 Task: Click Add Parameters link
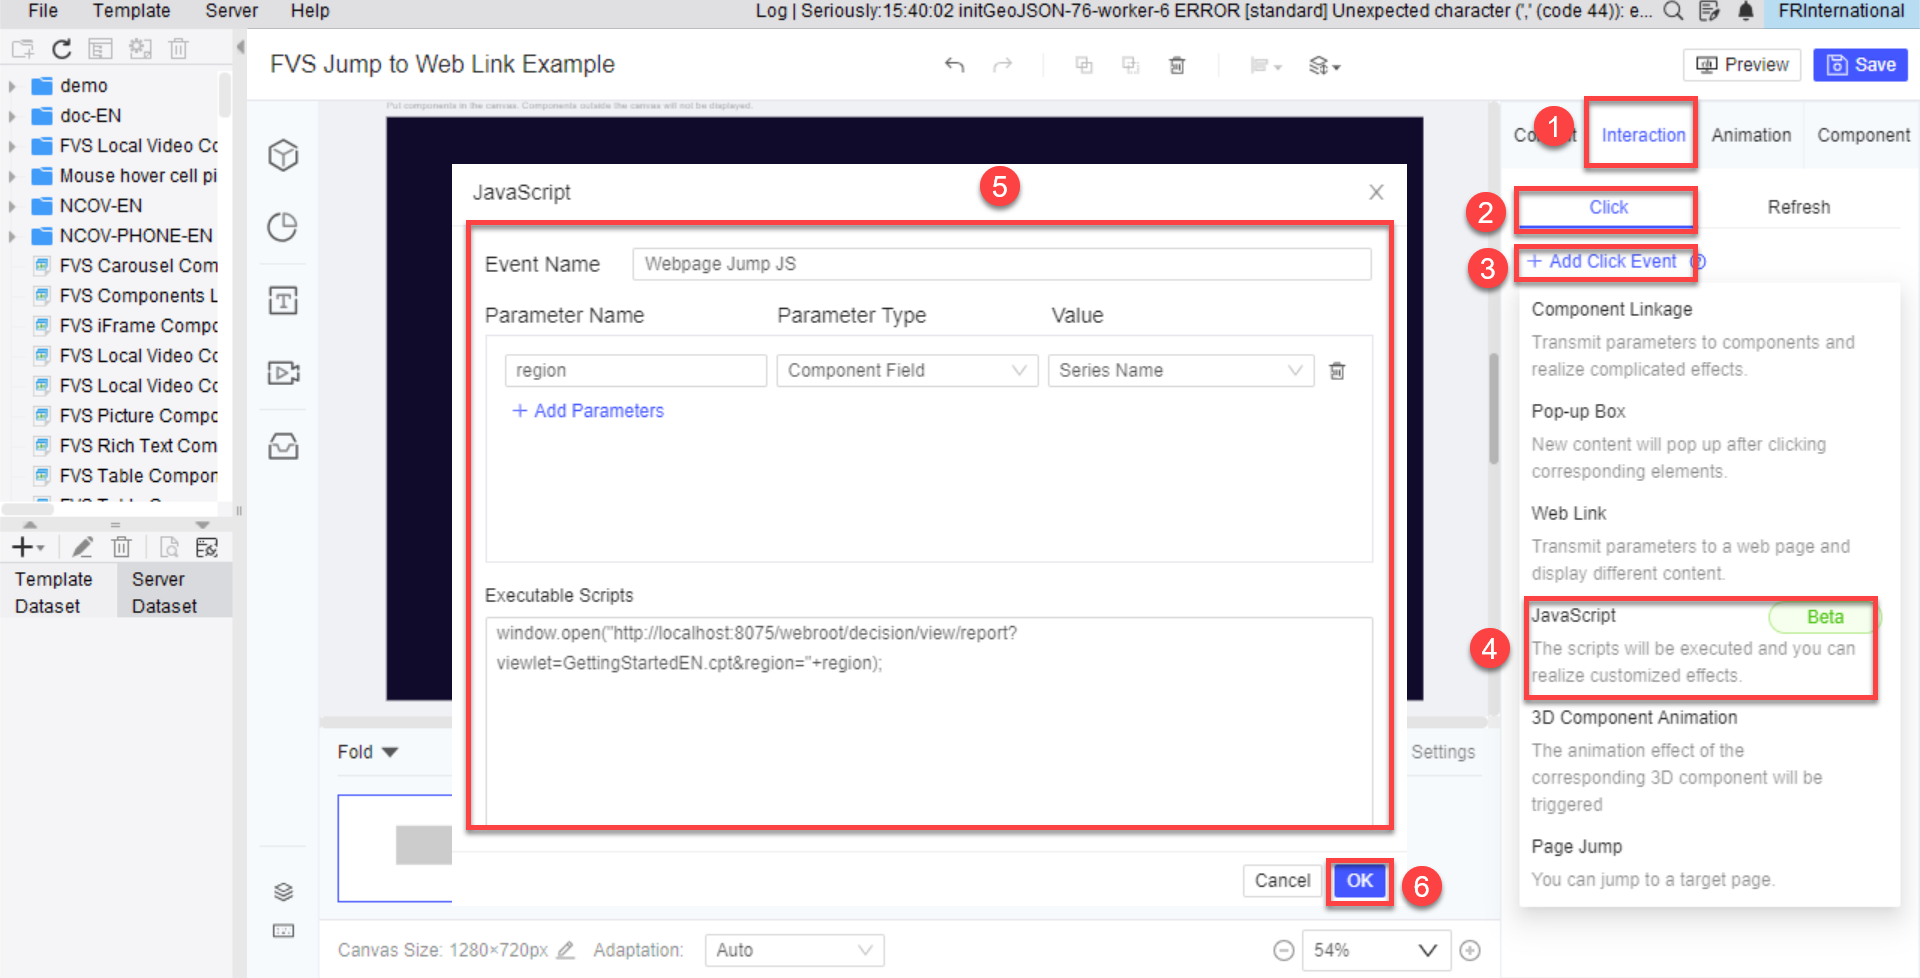coord(588,411)
